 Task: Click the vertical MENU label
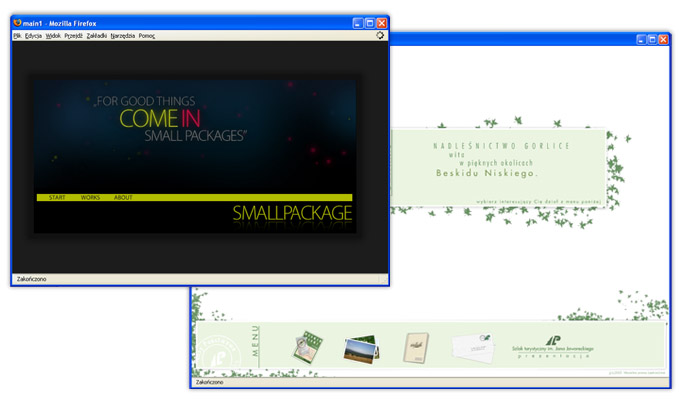click(x=255, y=341)
